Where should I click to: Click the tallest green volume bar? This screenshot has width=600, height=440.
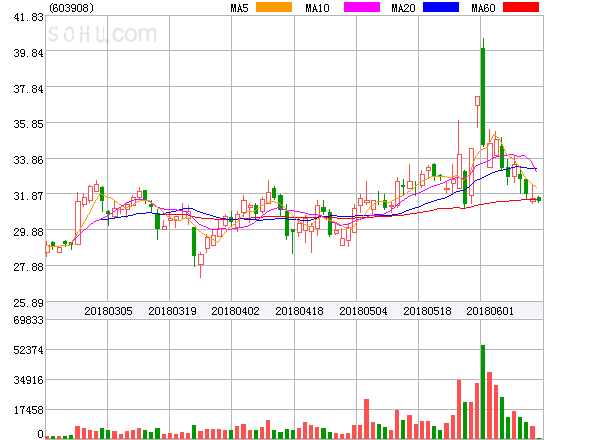tap(483, 392)
